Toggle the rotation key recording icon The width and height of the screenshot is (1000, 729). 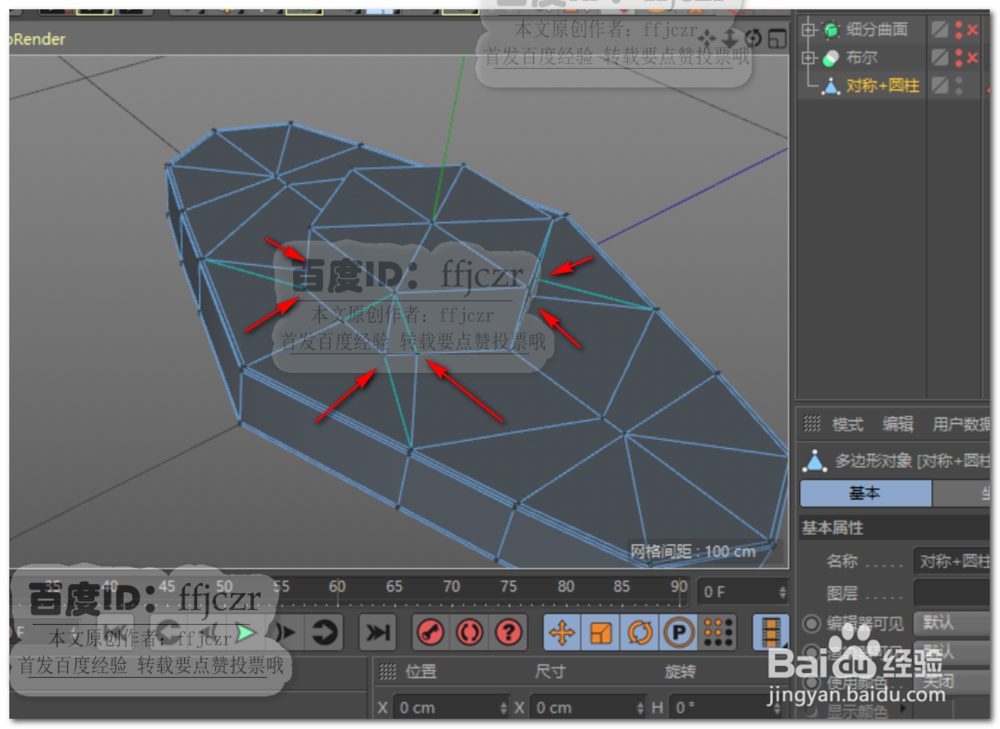[x=640, y=633]
